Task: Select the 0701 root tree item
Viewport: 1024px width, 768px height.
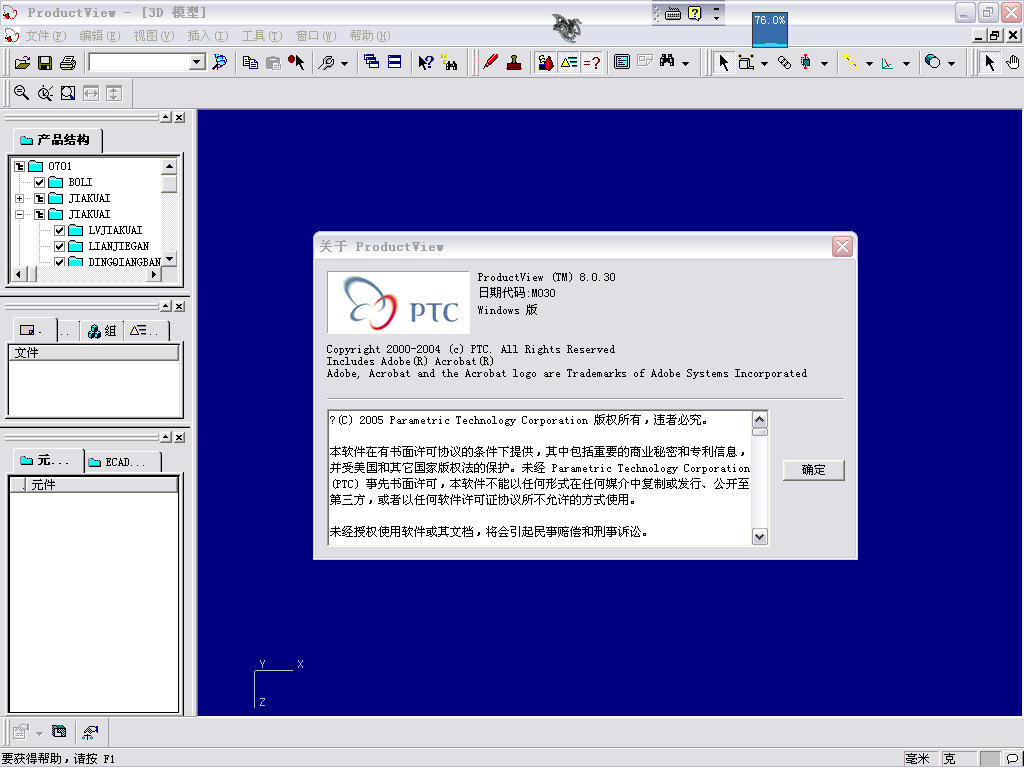Action: [59, 167]
